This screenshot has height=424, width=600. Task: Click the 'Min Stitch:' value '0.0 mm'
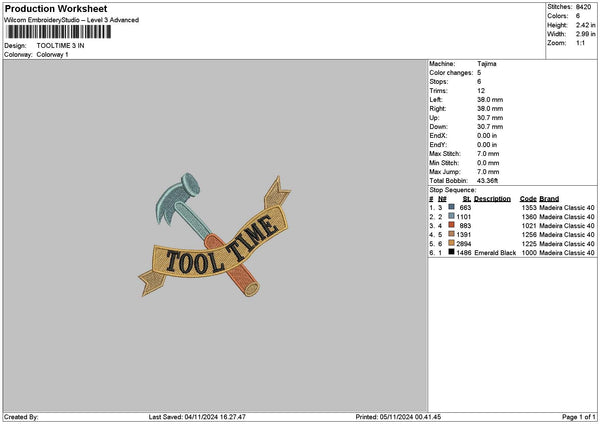click(488, 163)
